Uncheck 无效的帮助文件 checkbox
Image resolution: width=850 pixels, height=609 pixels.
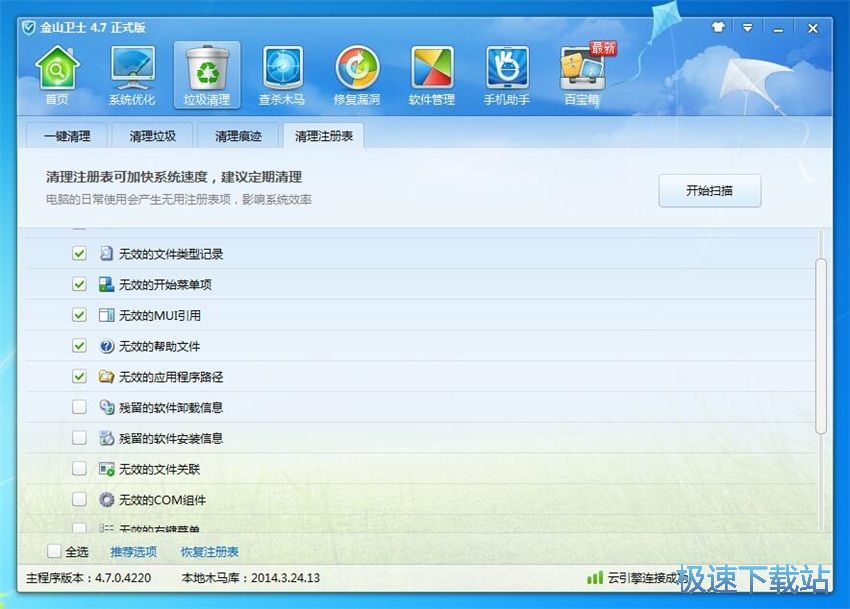click(79, 346)
